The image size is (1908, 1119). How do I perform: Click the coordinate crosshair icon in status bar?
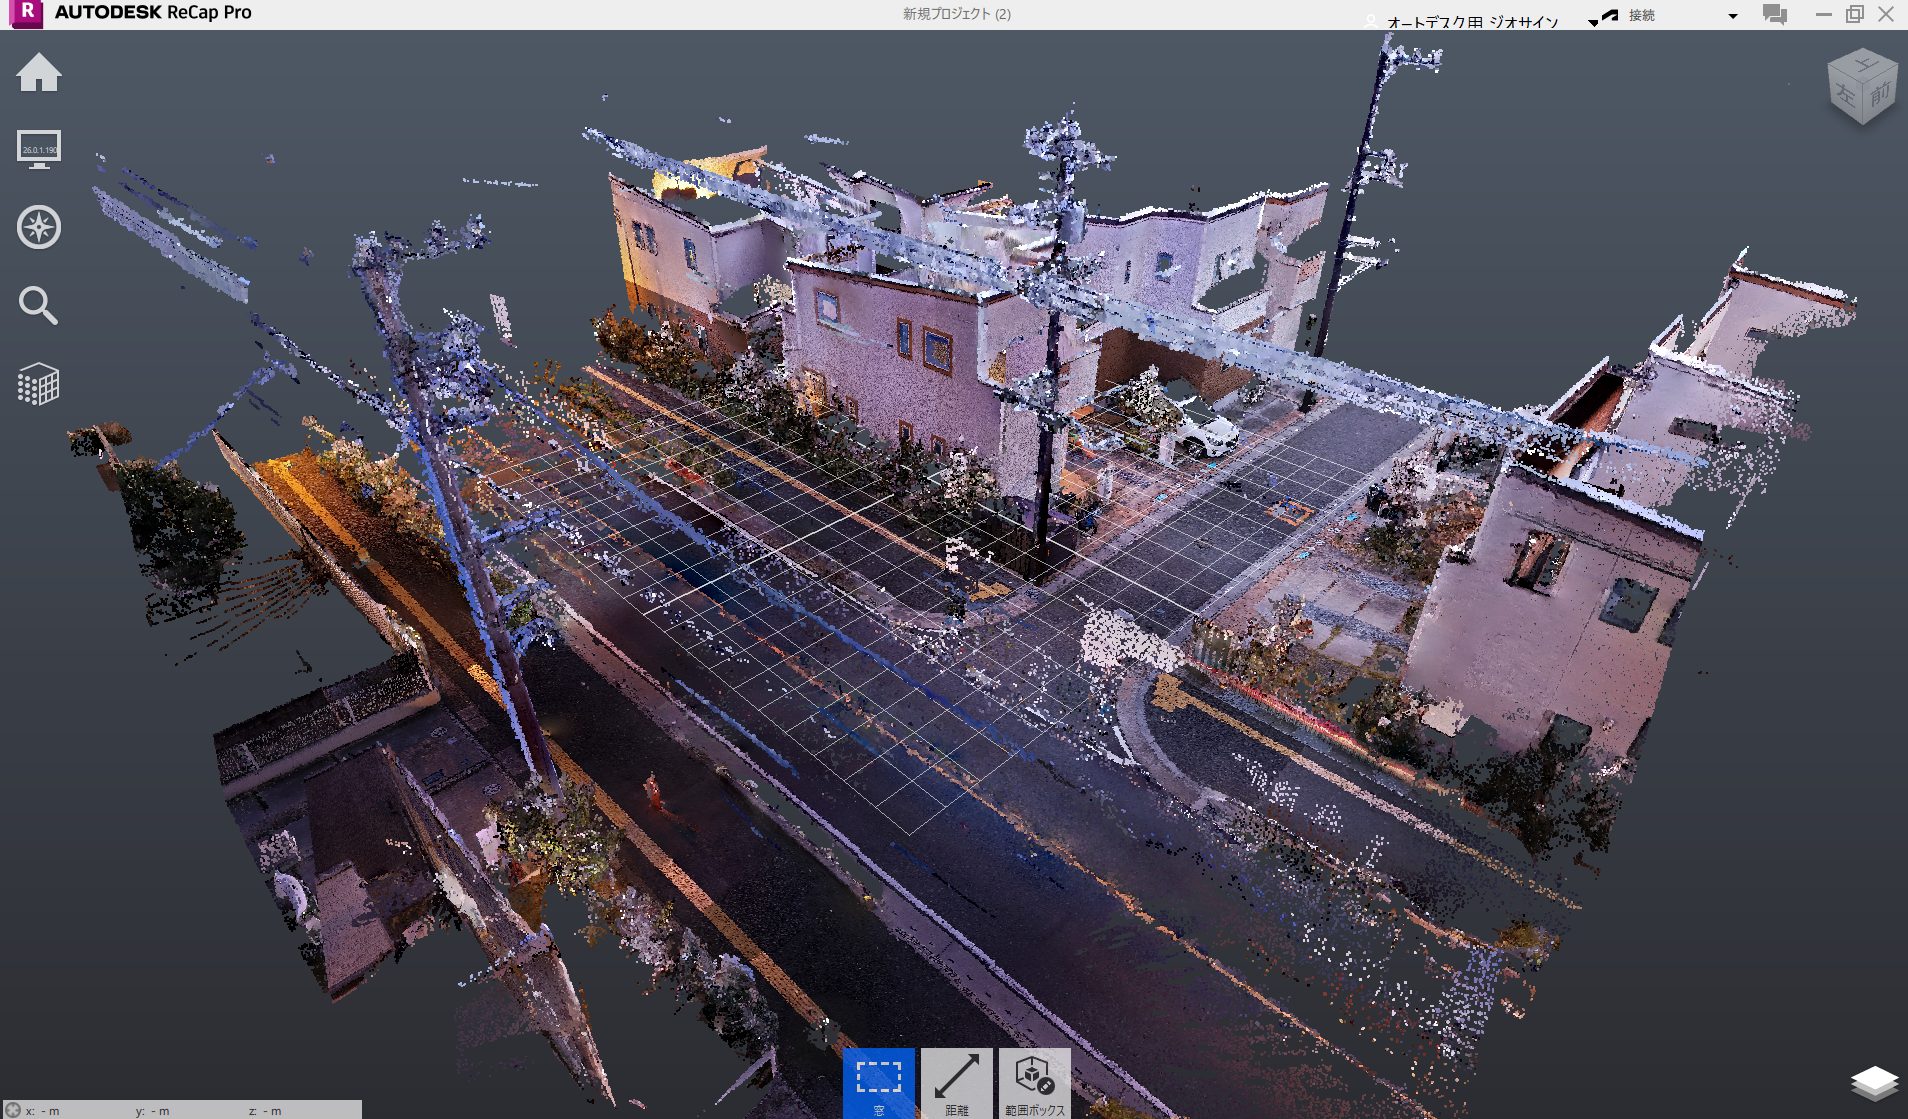coord(13,1110)
